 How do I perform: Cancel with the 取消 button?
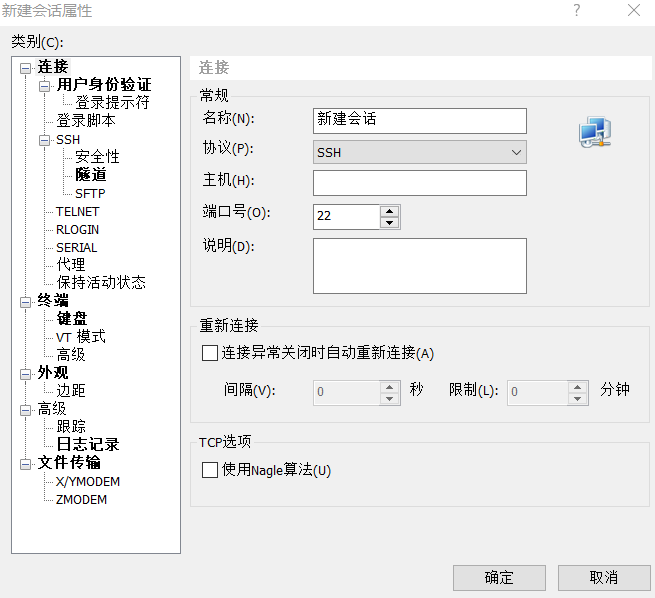tap(604, 578)
